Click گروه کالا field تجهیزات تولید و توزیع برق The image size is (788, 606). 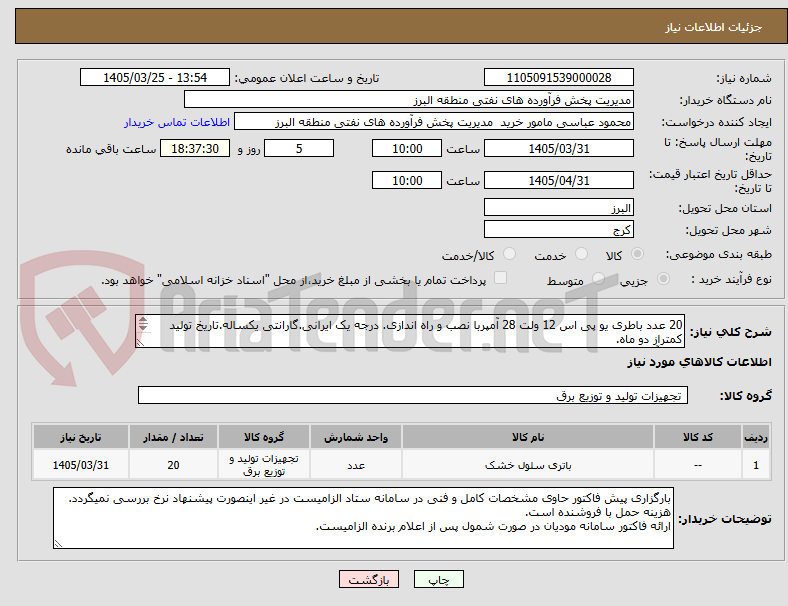413,395
